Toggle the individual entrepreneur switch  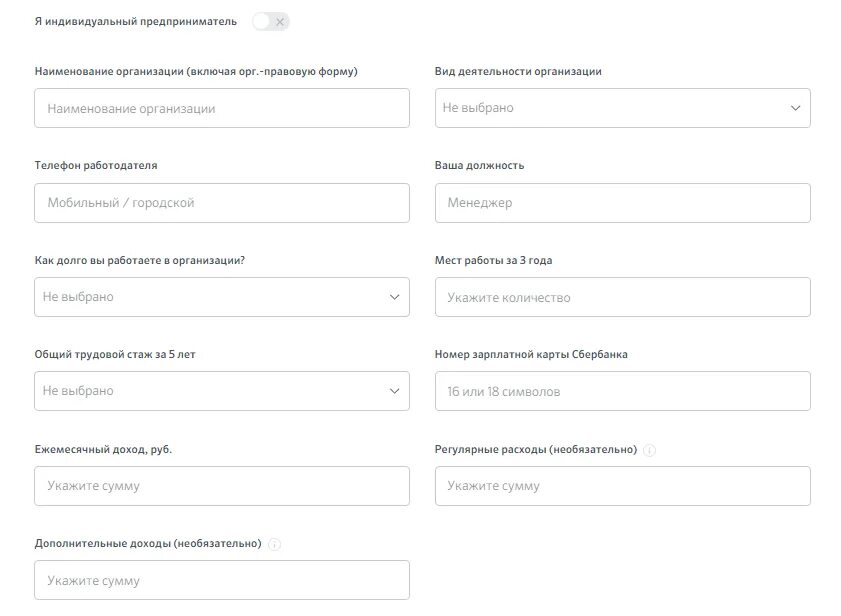click(270, 21)
